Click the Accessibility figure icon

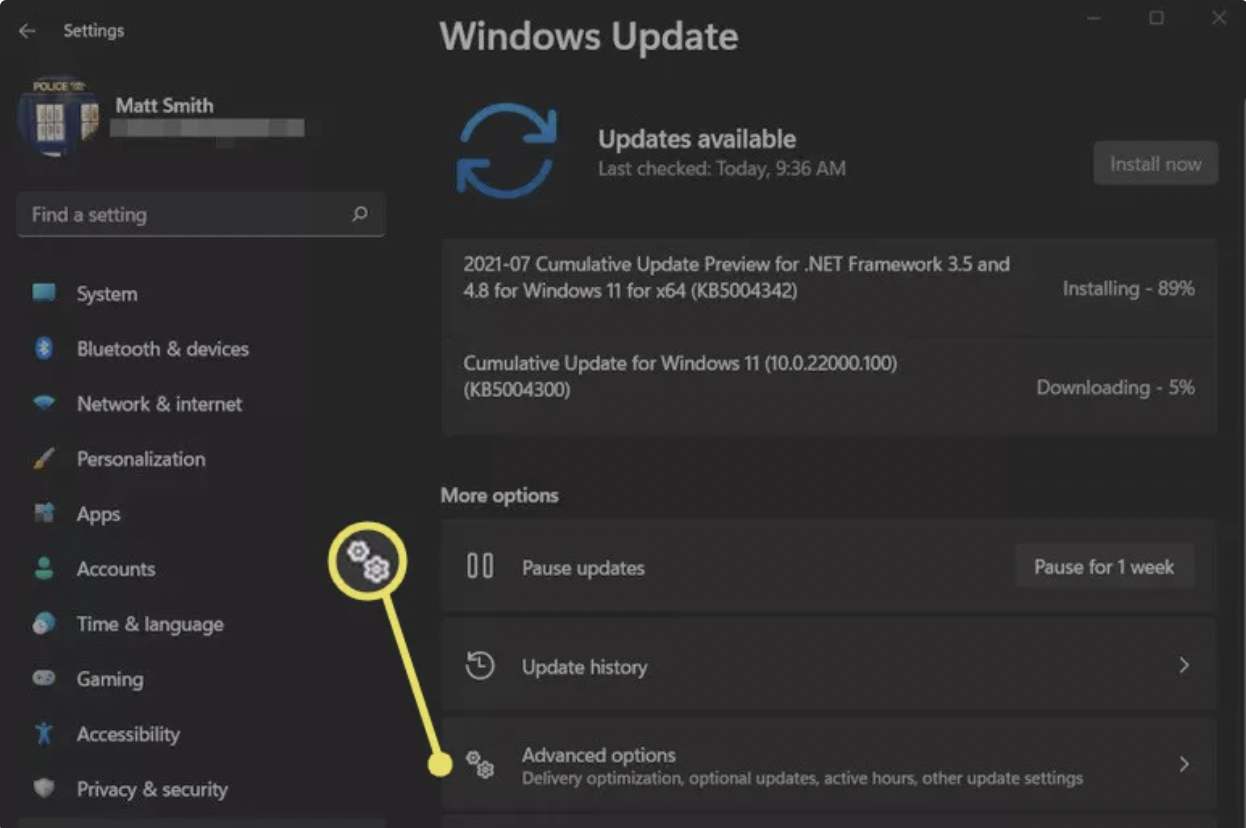coord(44,734)
